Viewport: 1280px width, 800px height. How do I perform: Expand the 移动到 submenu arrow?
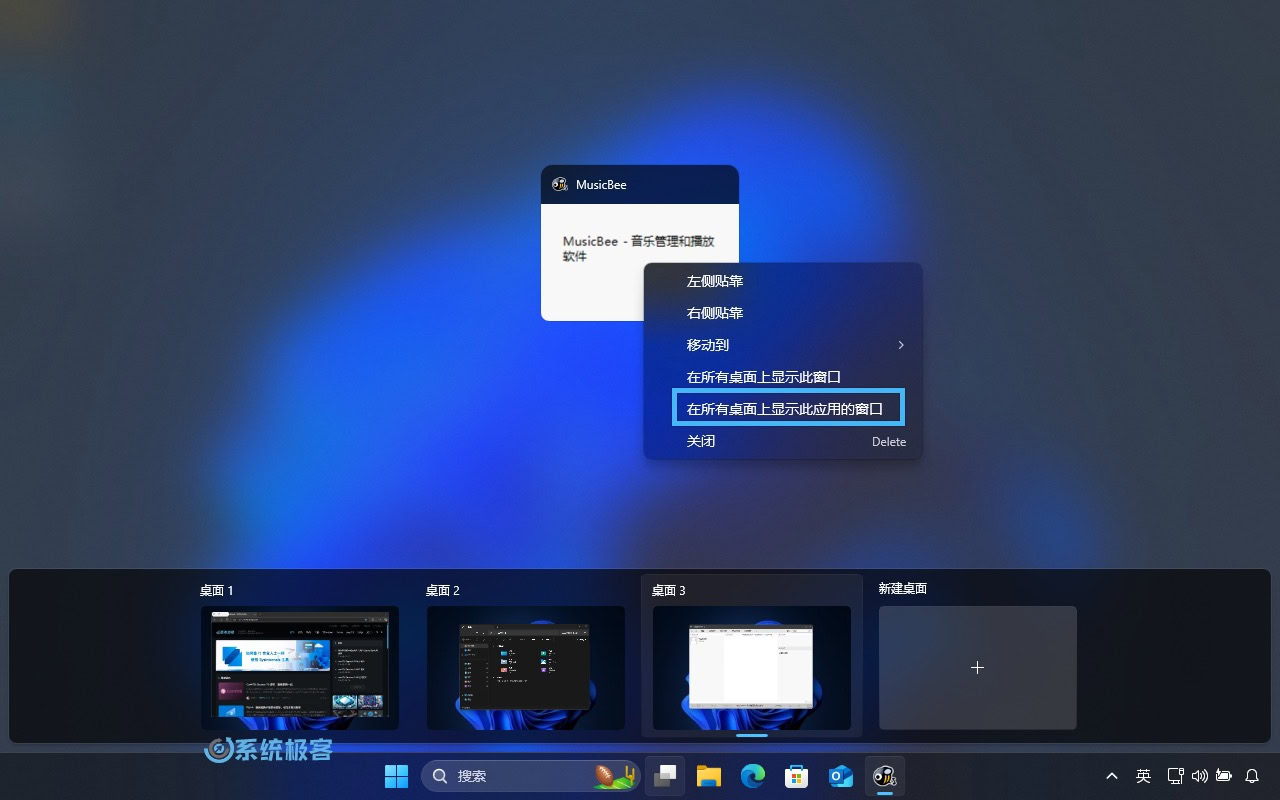coord(901,345)
